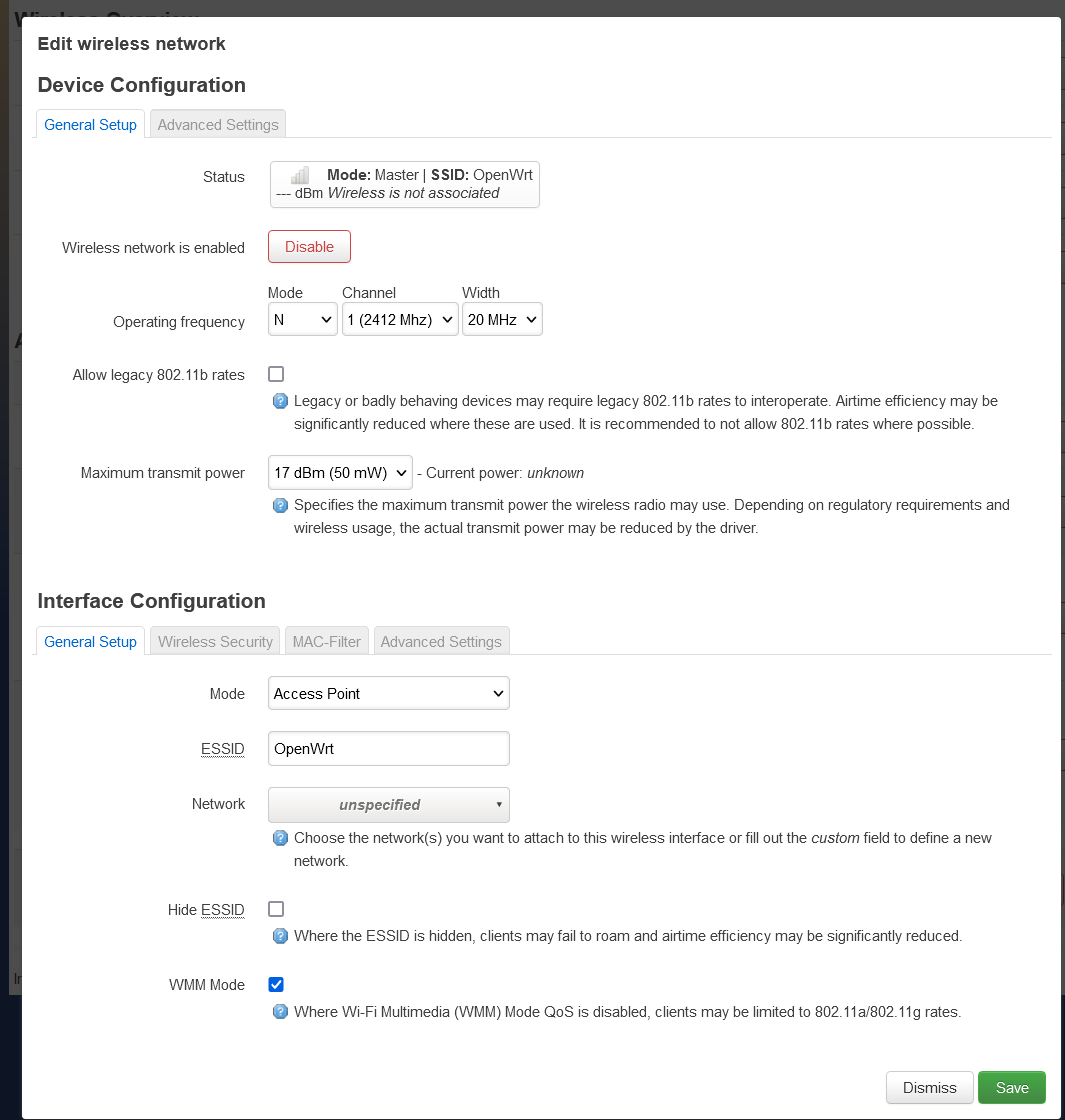Open Interface Configuration Advanced Settings tab
1065x1120 pixels.
click(441, 641)
